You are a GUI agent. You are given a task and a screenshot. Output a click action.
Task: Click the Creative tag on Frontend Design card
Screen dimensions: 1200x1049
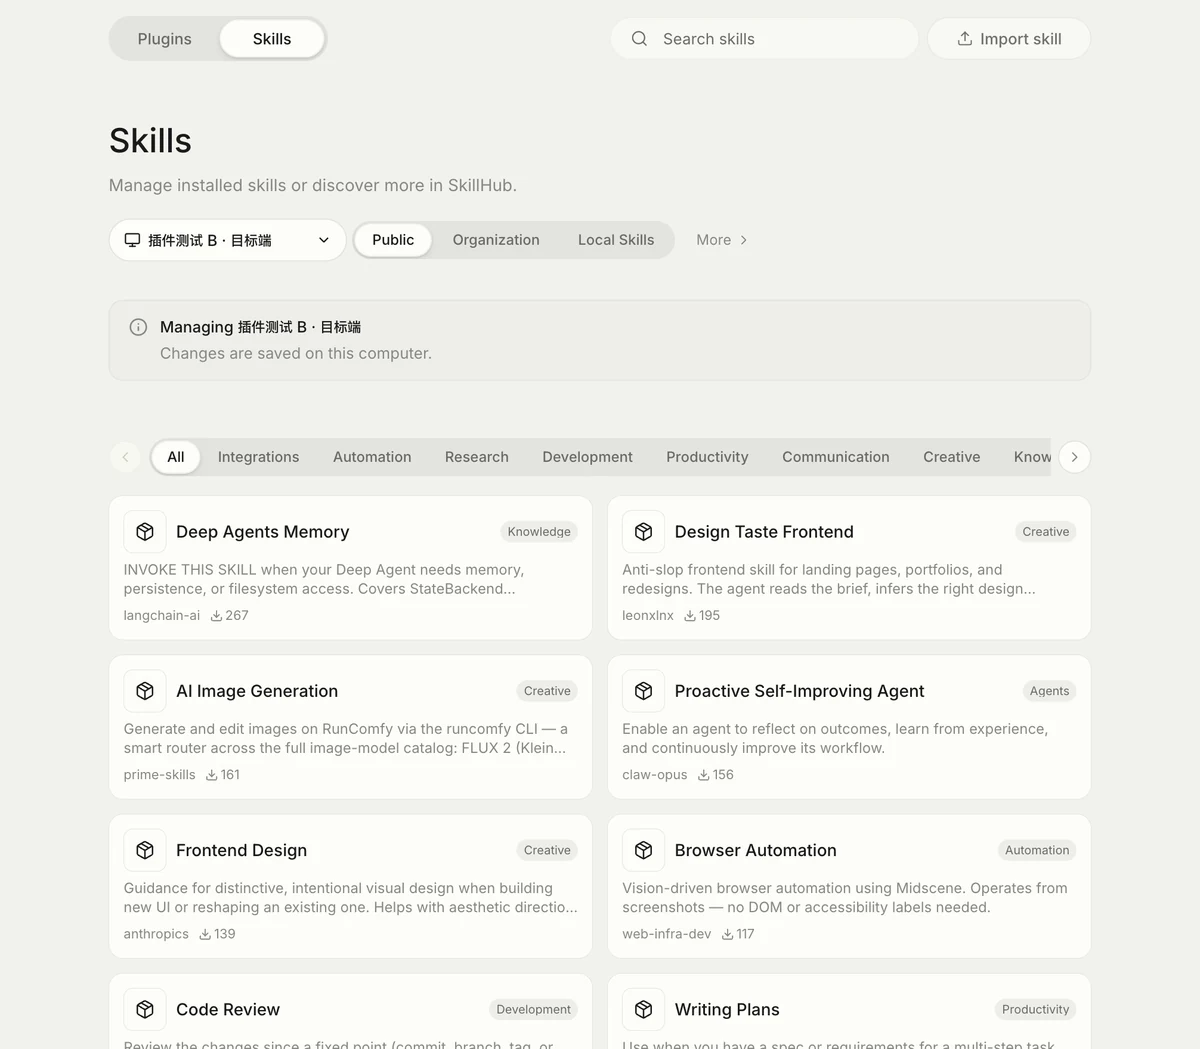point(547,850)
